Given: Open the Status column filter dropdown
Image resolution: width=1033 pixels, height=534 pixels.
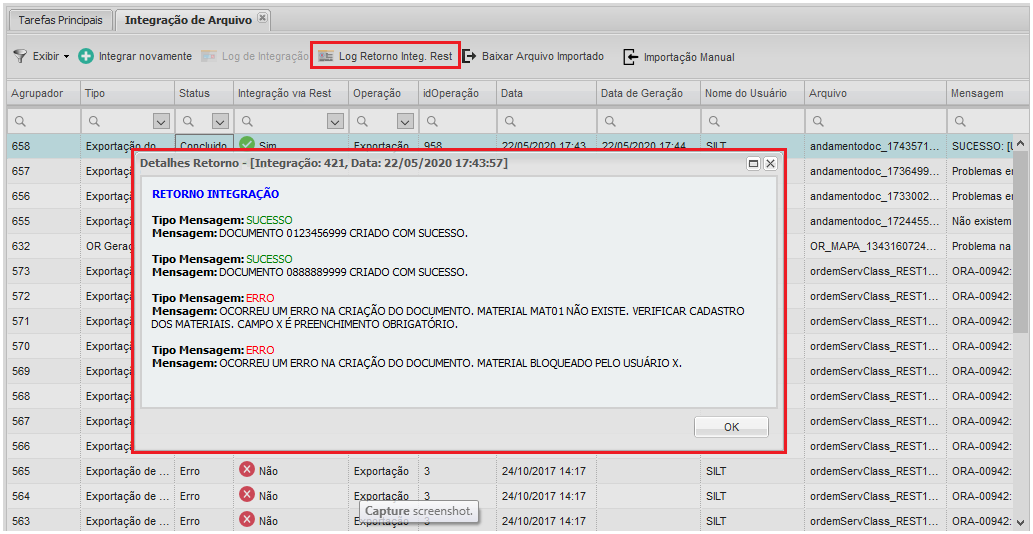Looking at the screenshot, I should [219, 121].
